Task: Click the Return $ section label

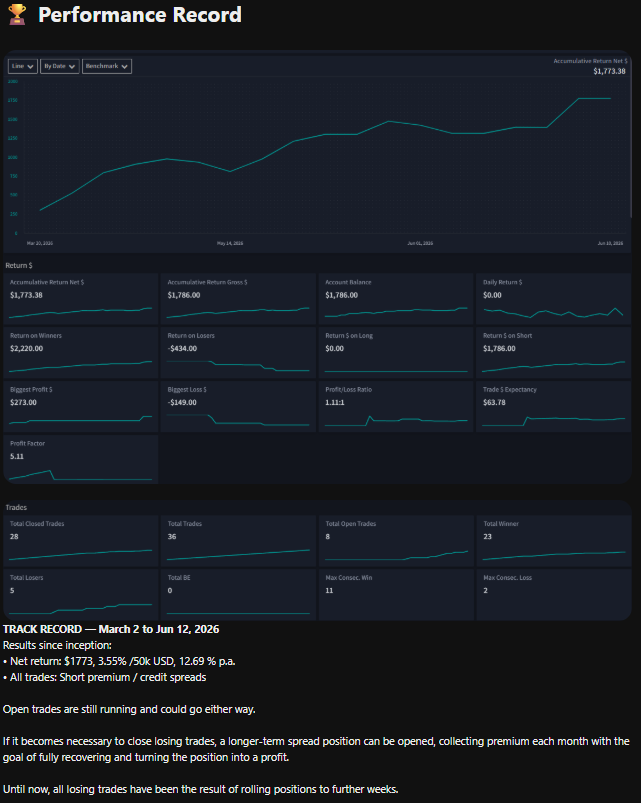Action: pyautogui.click(x=19, y=265)
